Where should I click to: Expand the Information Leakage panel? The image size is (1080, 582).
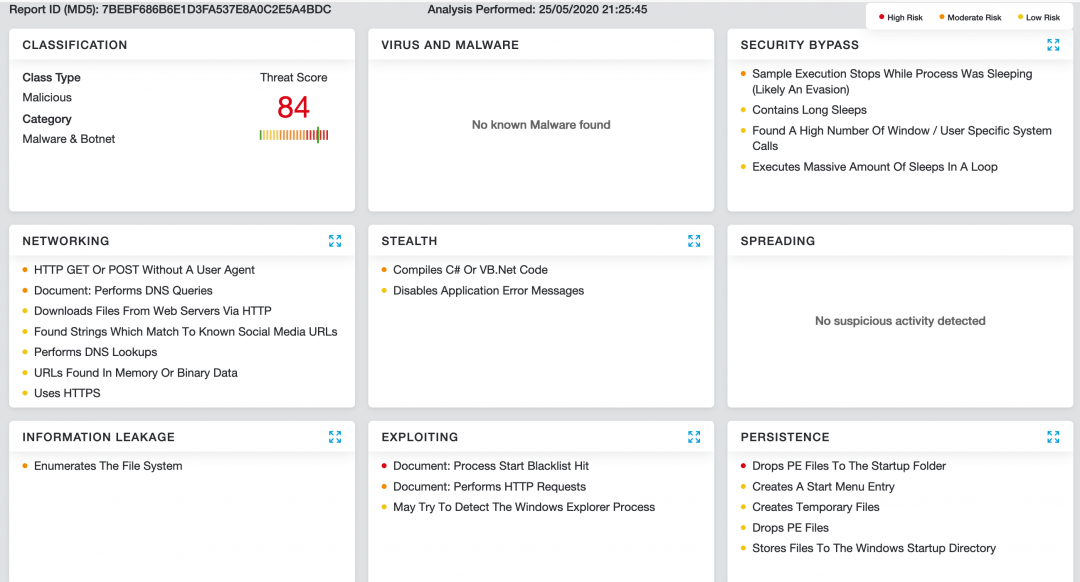335,437
